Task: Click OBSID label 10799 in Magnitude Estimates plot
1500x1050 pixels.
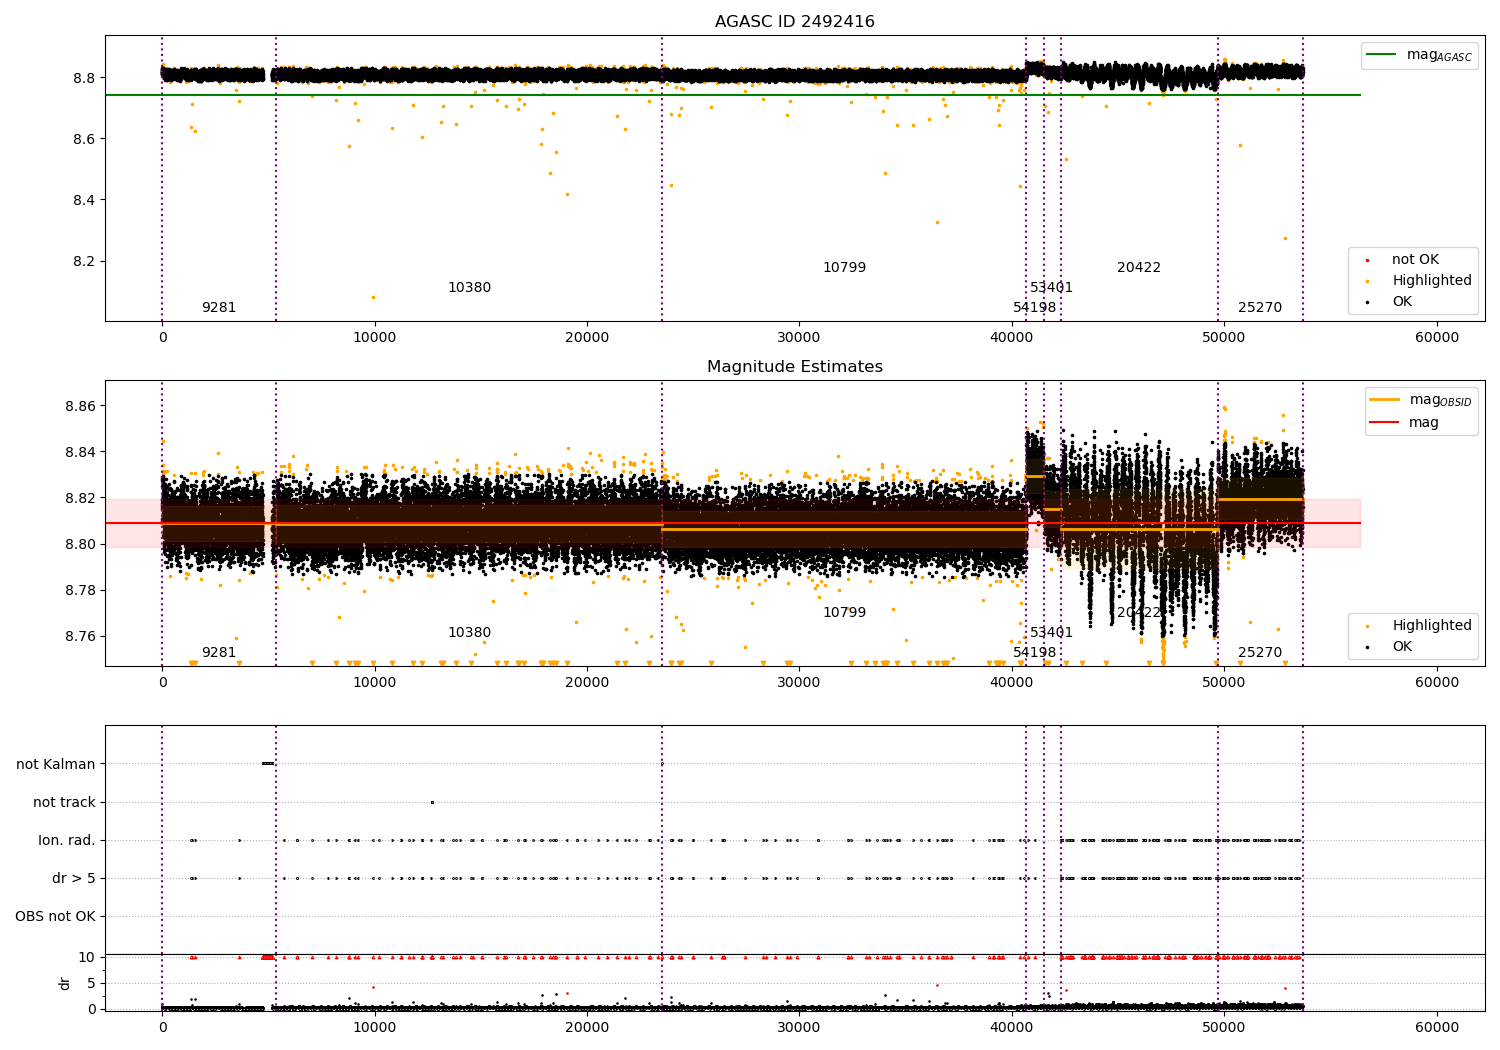Action: pyautogui.click(x=844, y=613)
